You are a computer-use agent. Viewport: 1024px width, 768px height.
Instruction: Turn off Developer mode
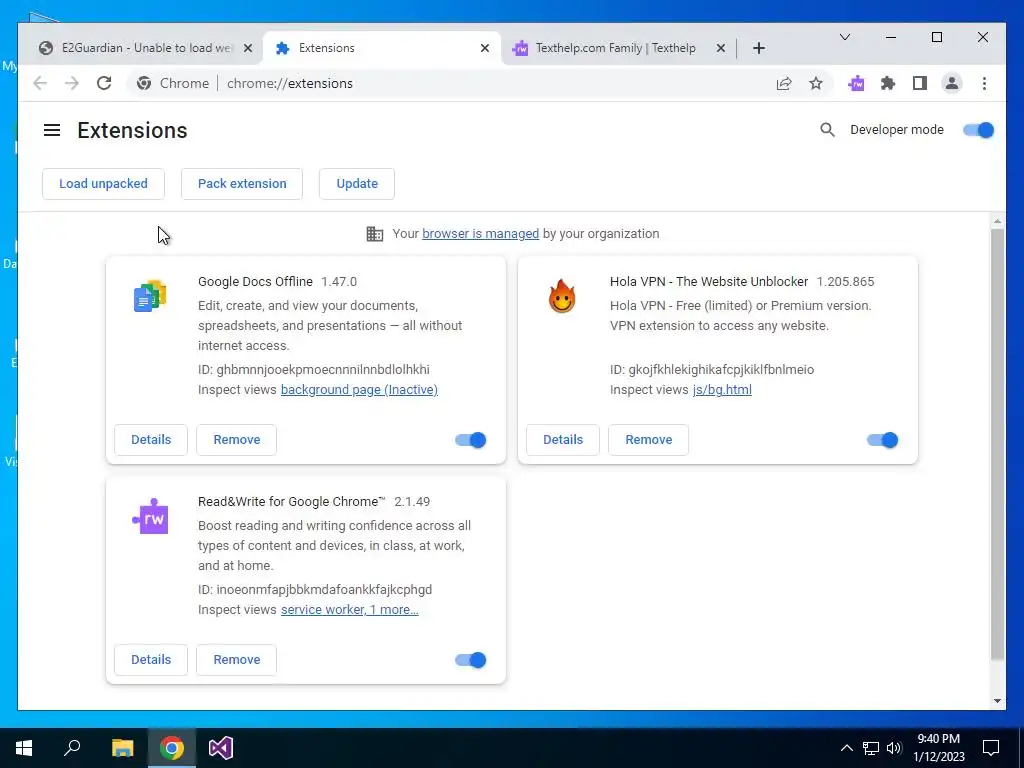[x=978, y=130]
